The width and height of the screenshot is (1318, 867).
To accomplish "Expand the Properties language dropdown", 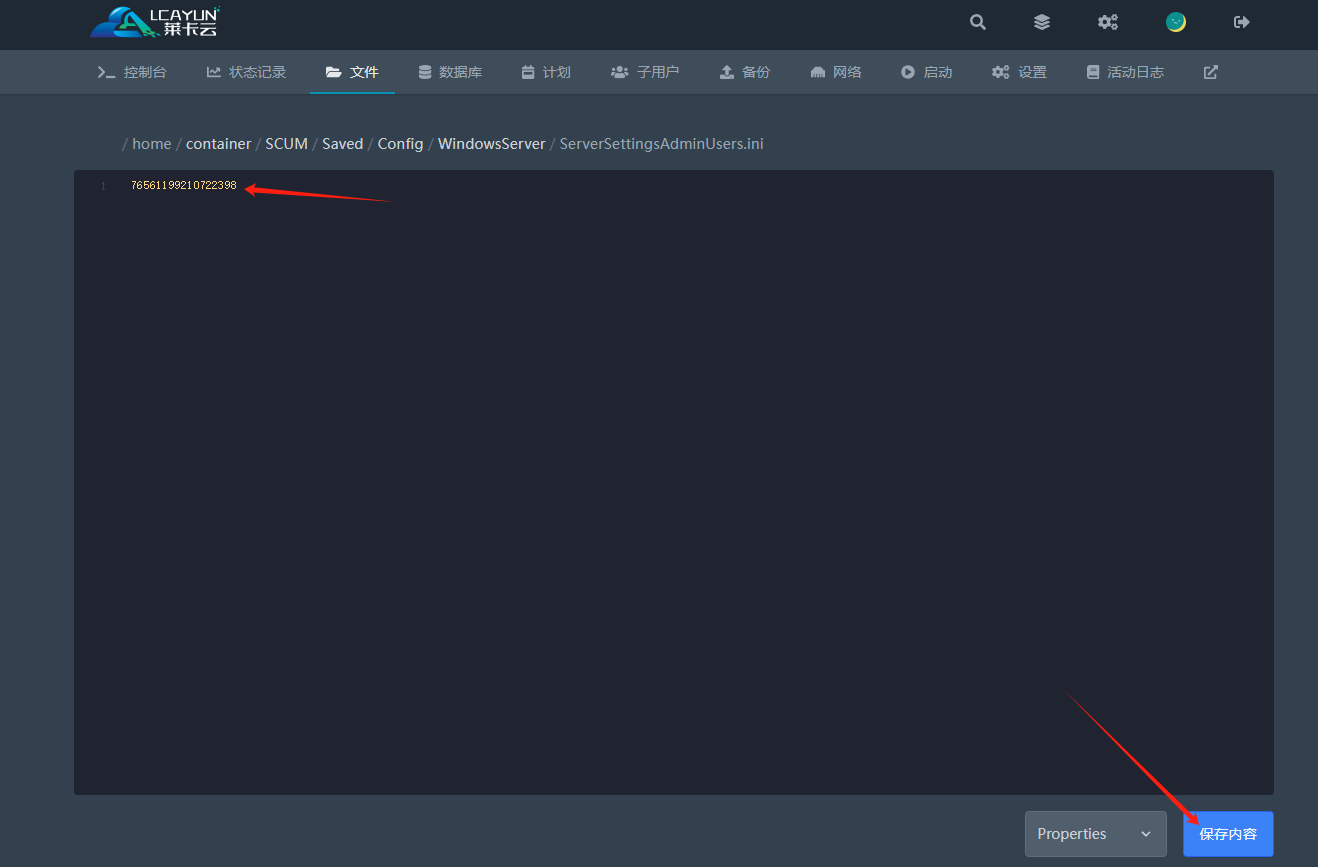I will 1095,834.
